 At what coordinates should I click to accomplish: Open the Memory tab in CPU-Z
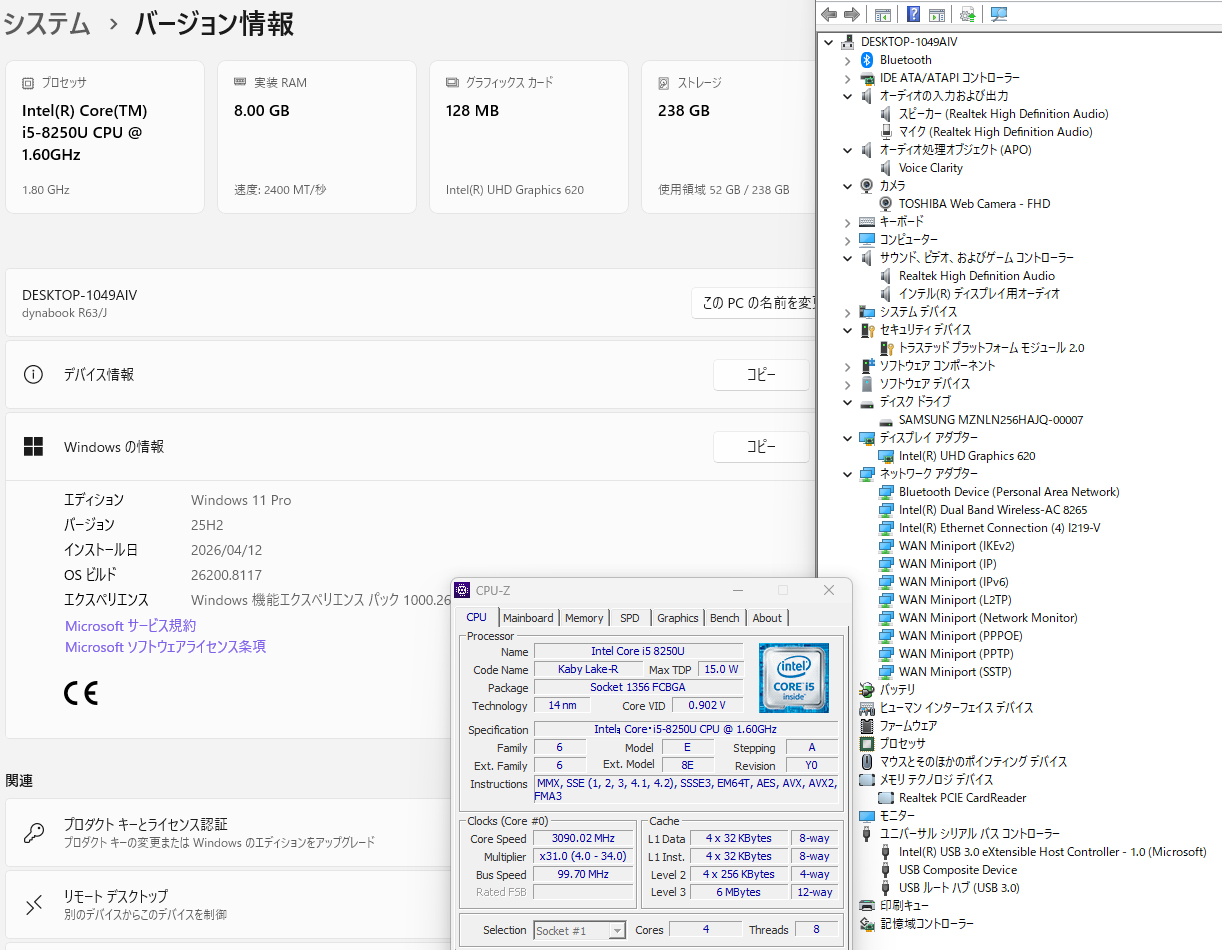pos(584,618)
